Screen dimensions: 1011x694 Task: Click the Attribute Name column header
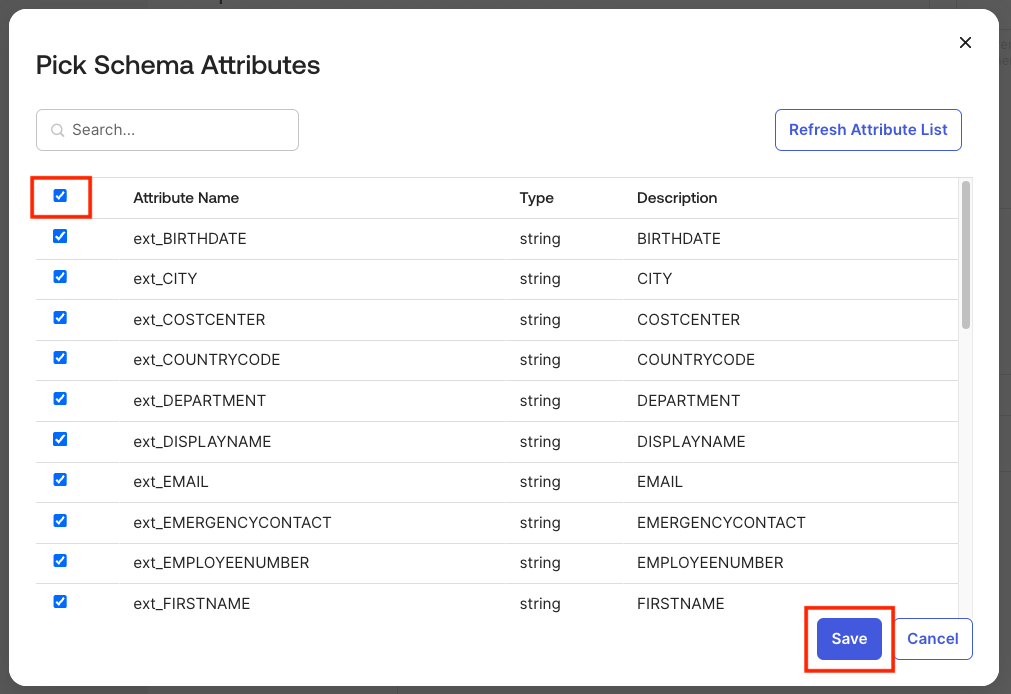click(x=186, y=197)
